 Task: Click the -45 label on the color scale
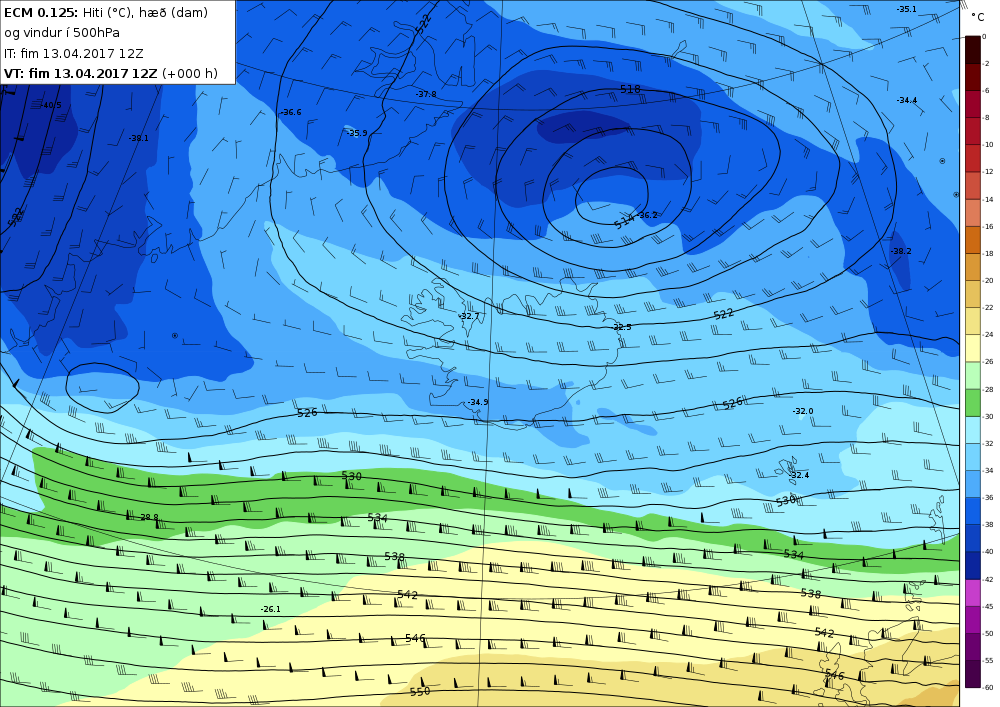pos(987,606)
